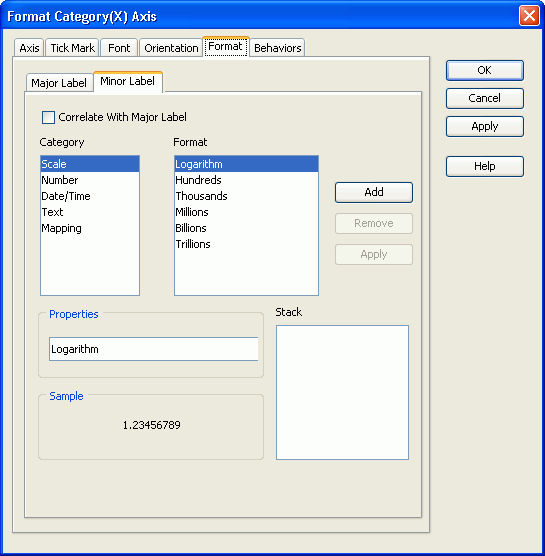Select Date/Time category
The image size is (545, 556).
90,196
